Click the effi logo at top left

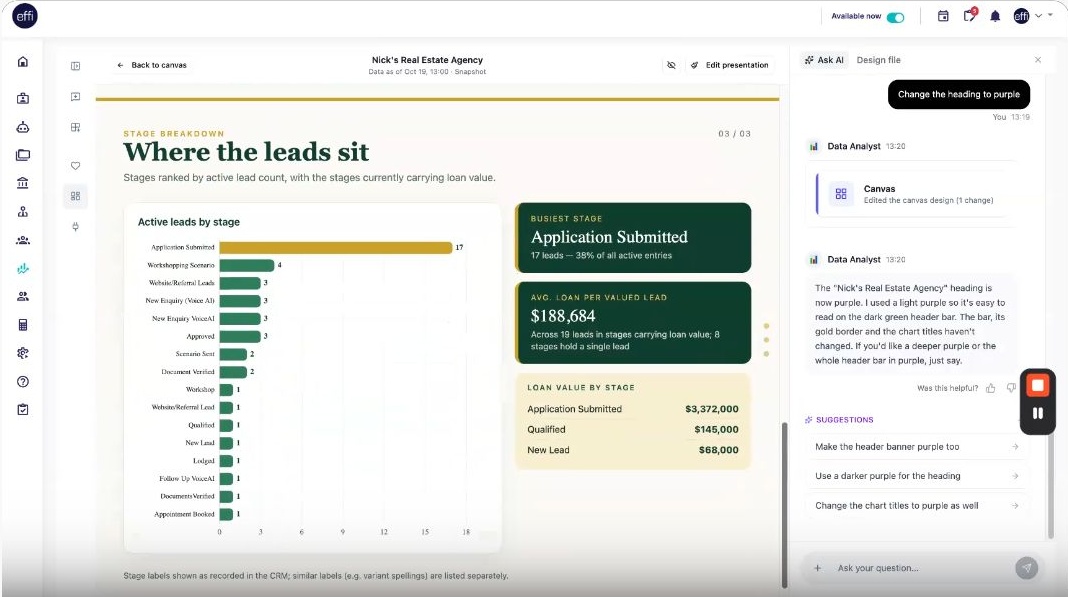(25, 16)
